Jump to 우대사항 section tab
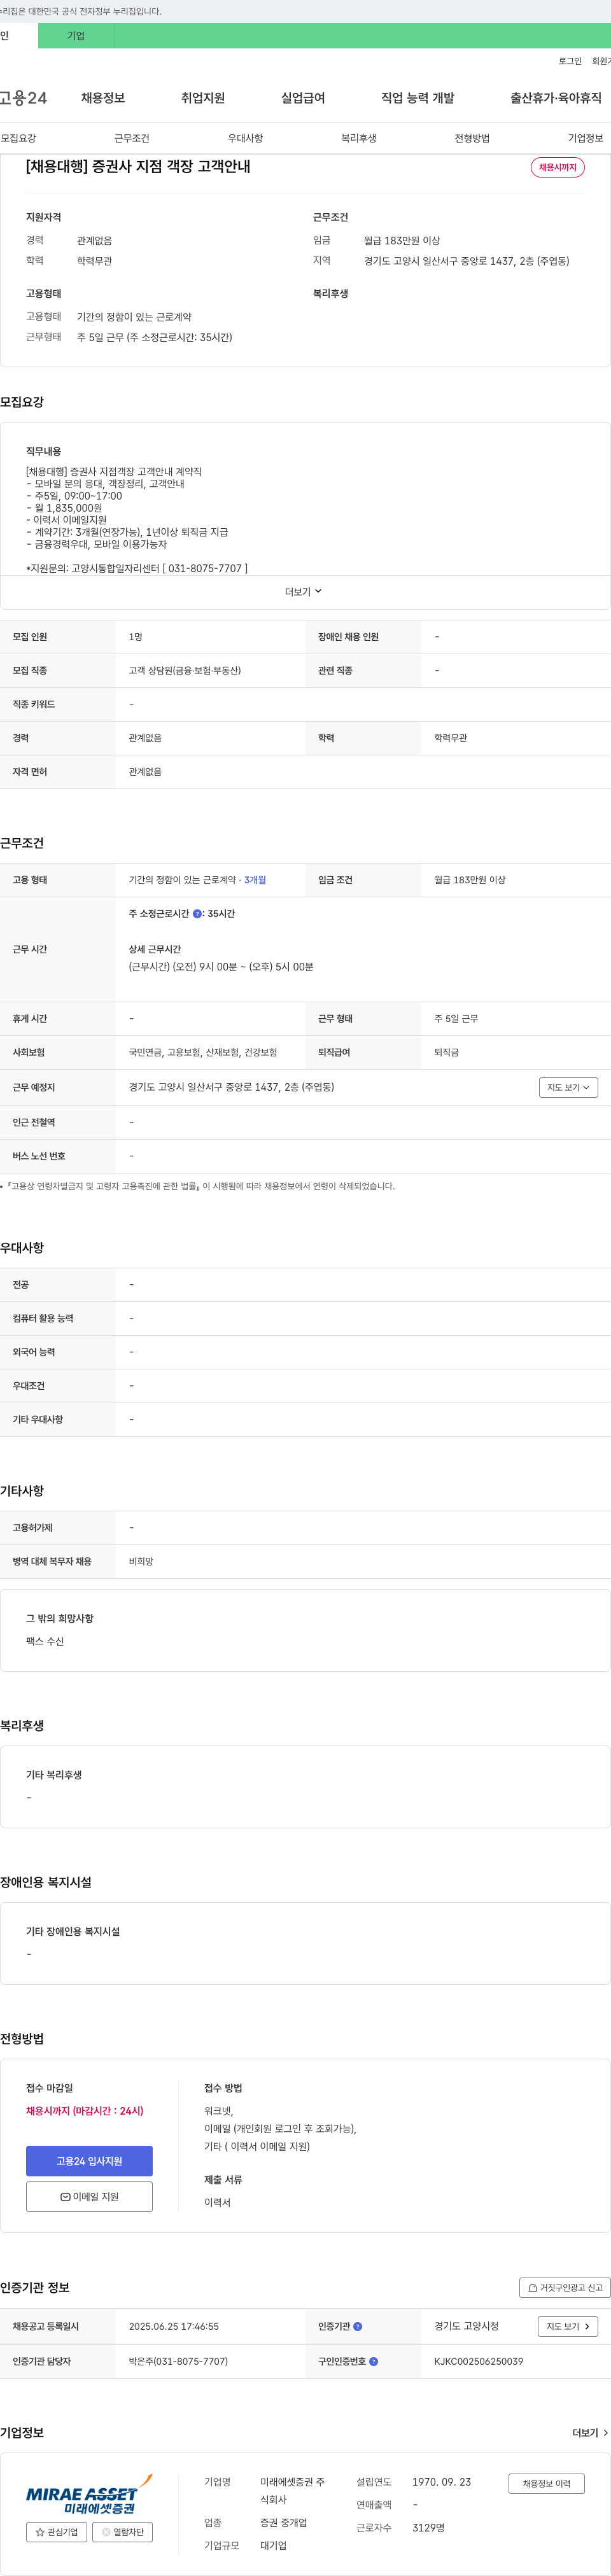The height and width of the screenshot is (2576, 611). pos(245,138)
